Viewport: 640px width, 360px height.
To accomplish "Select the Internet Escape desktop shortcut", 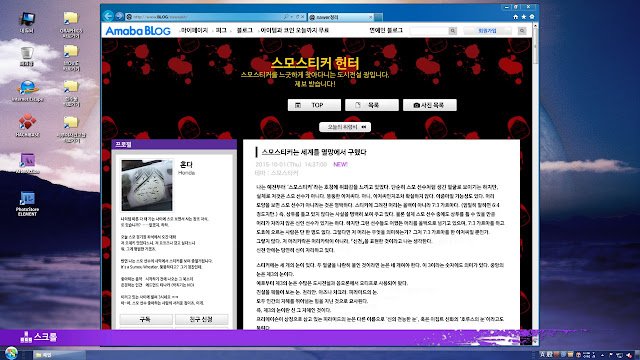I will click(27, 91).
